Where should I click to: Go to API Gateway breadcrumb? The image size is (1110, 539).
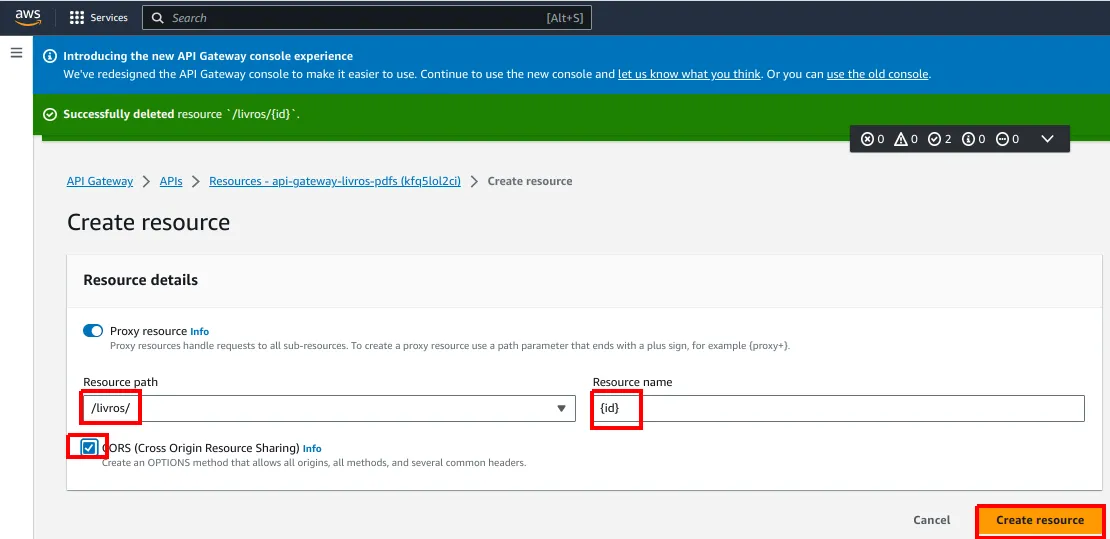[x=100, y=181]
